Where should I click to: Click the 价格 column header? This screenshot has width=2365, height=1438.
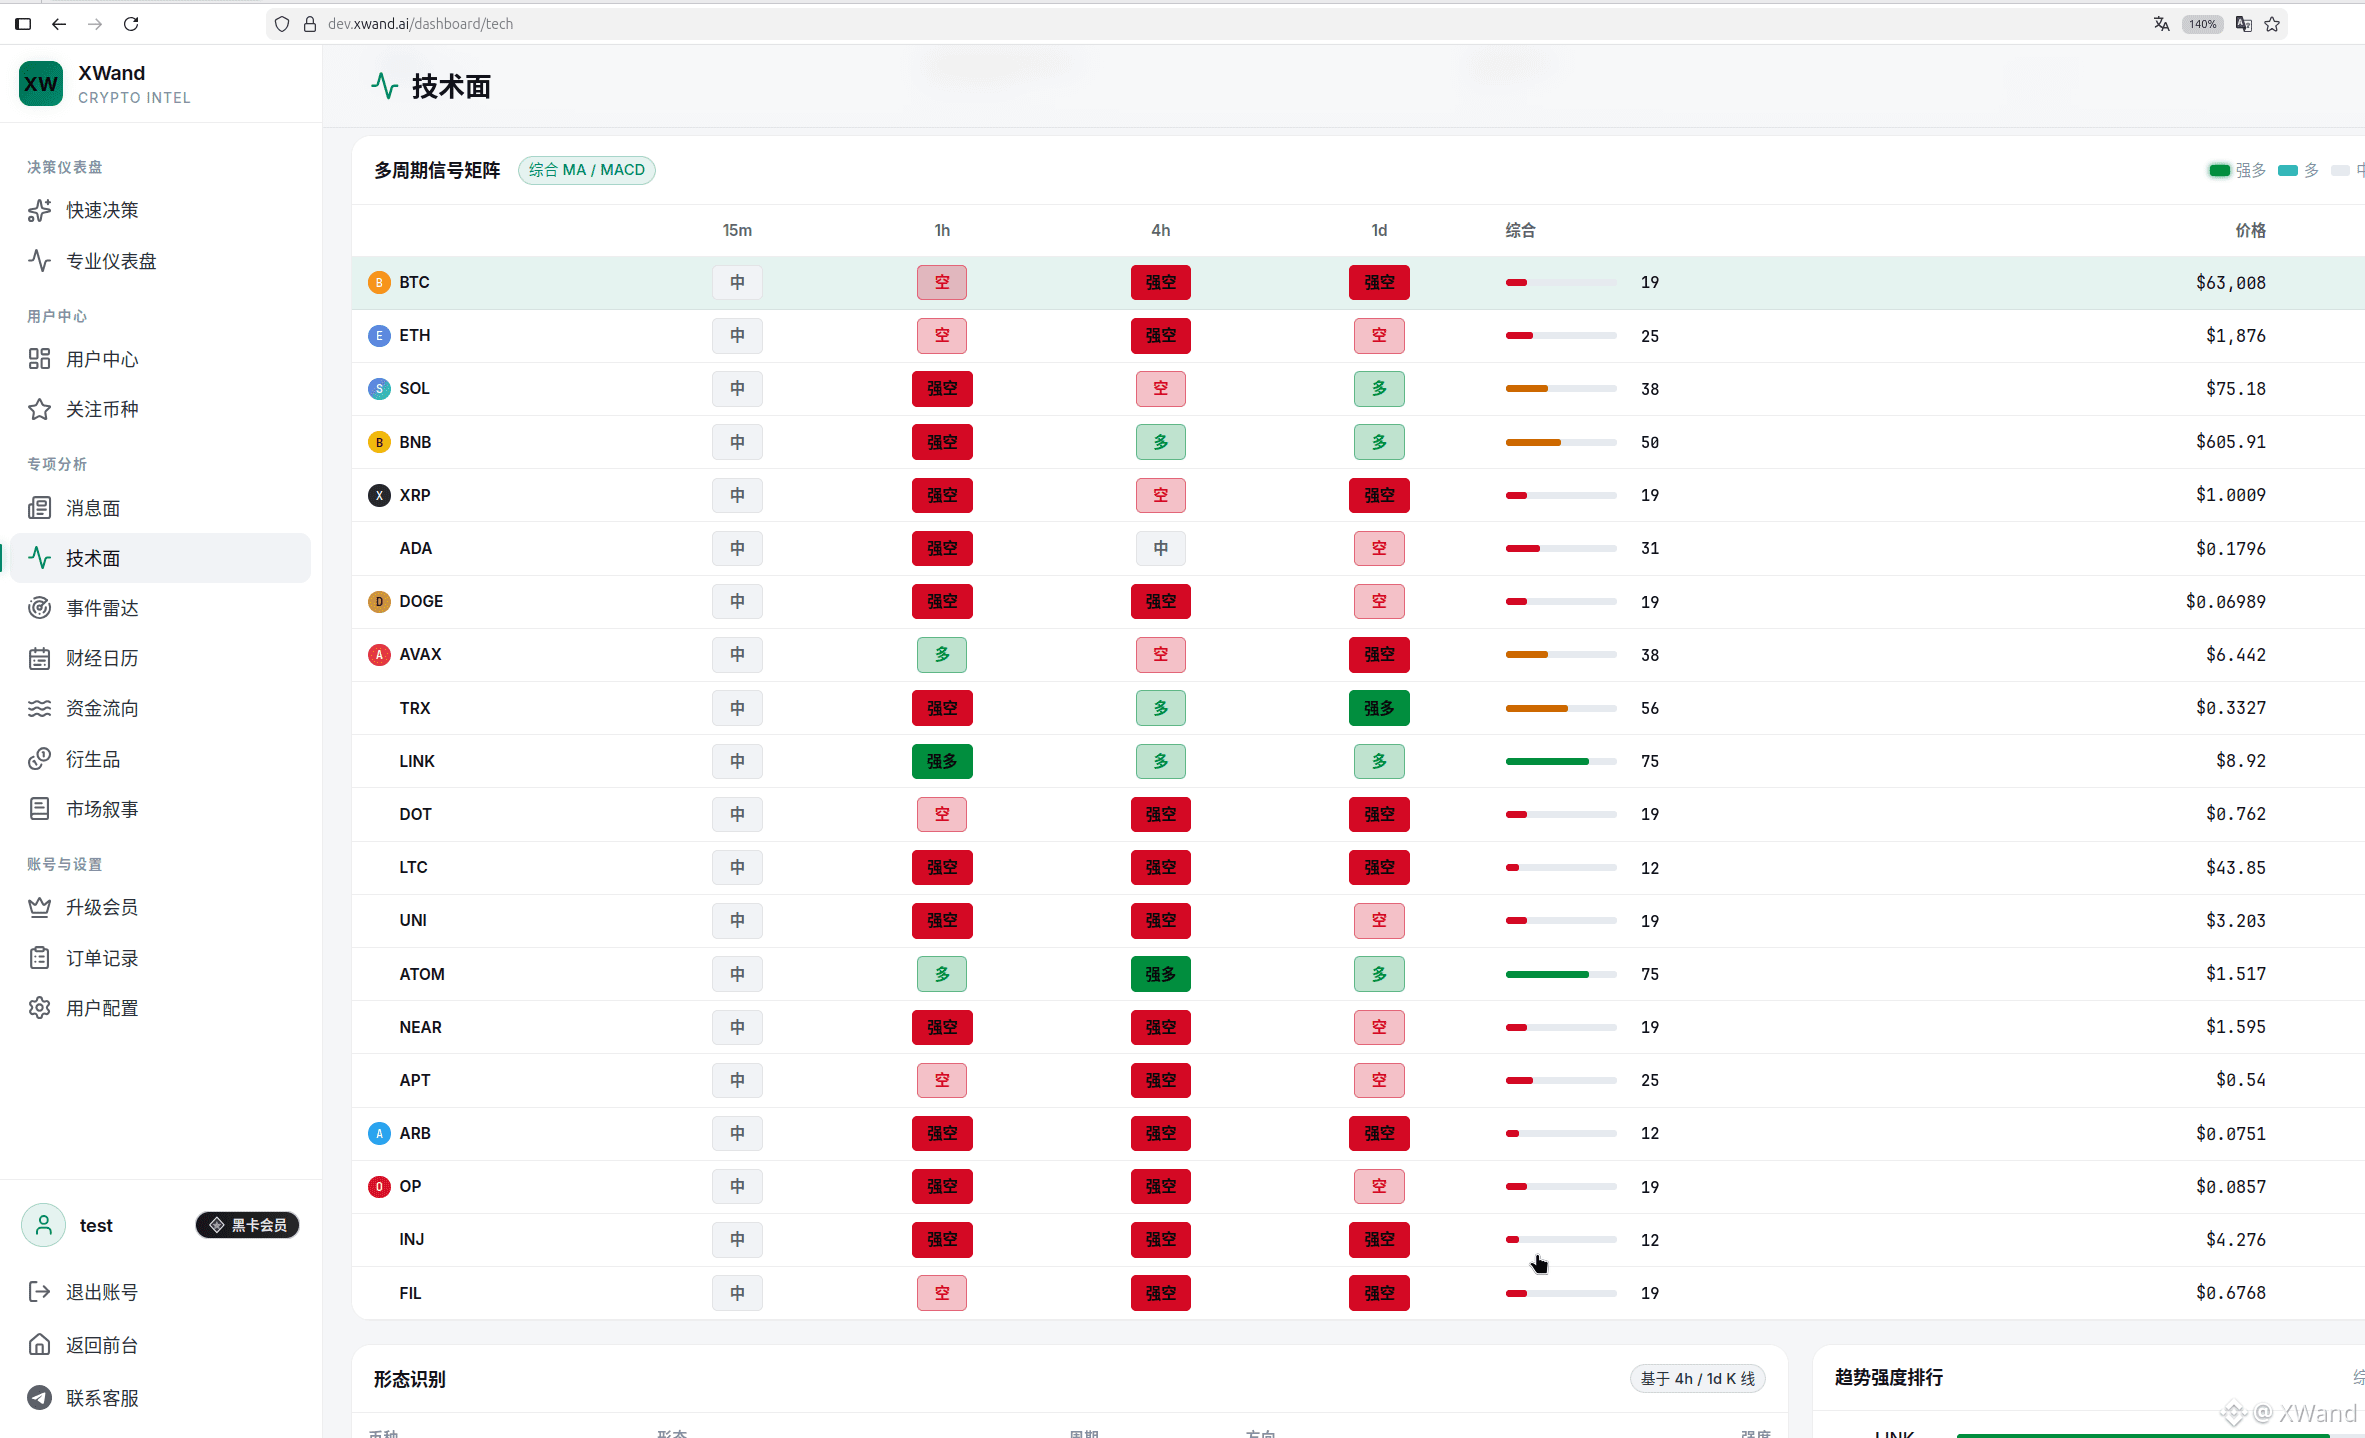point(2250,231)
